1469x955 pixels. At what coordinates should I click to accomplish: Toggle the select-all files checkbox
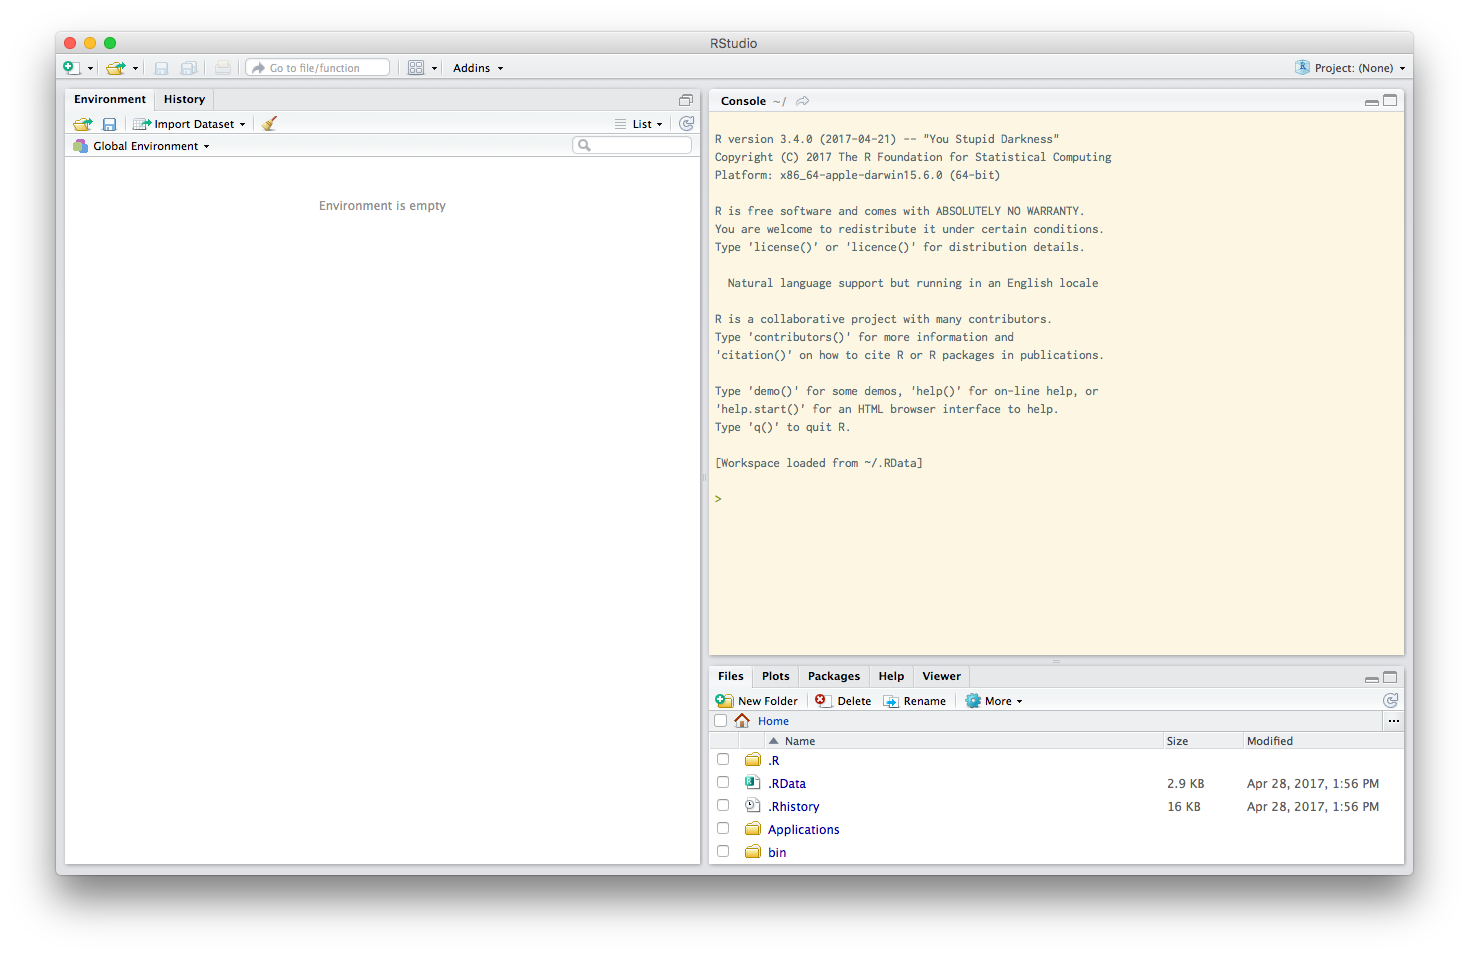(x=720, y=721)
